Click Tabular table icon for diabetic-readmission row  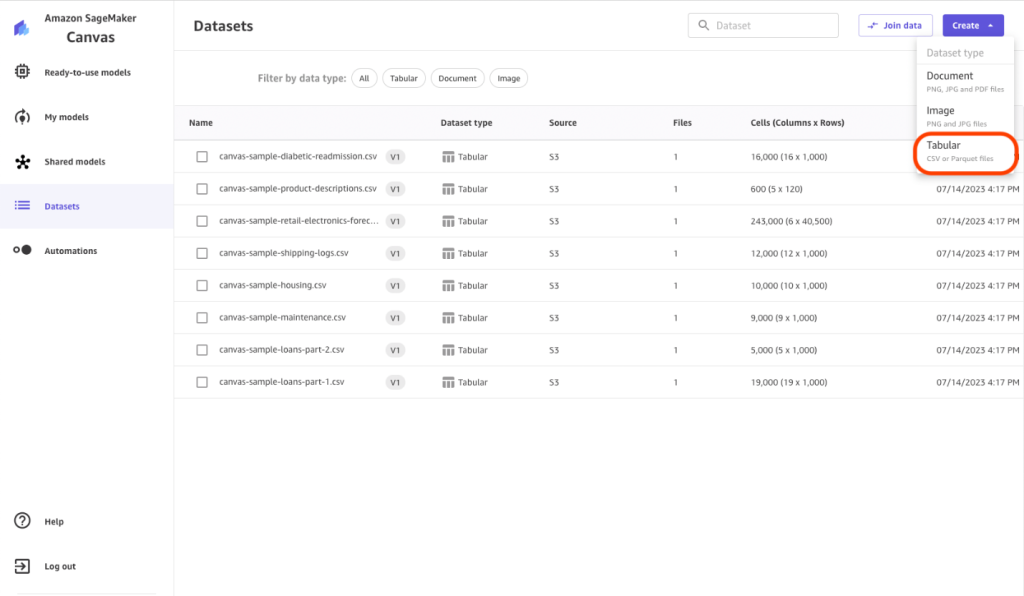click(448, 157)
